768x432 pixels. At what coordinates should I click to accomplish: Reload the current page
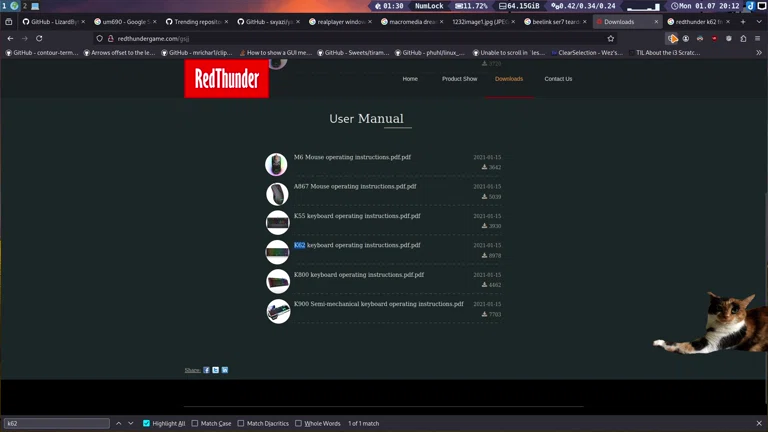point(39,38)
